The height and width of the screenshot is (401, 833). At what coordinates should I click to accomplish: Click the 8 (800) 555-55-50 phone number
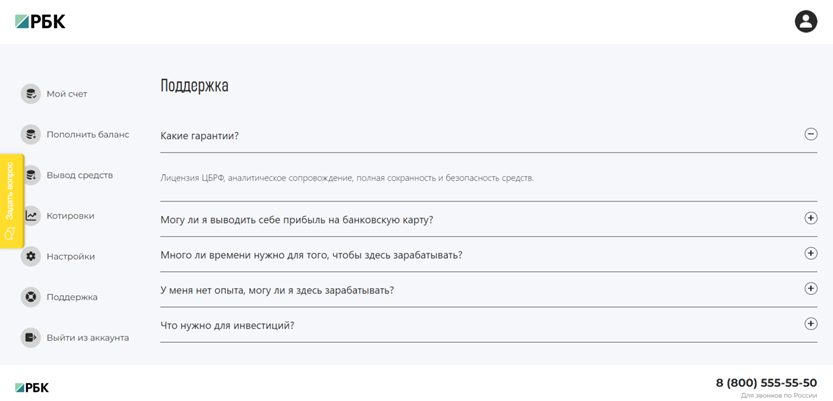[766, 383]
